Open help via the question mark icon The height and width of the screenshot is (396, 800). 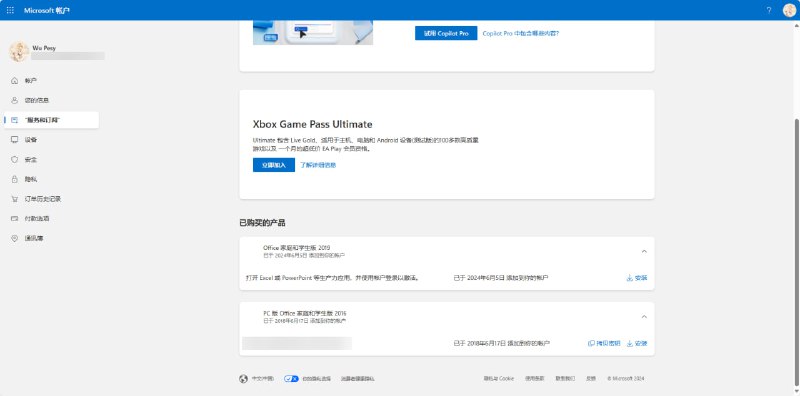[769, 10]
